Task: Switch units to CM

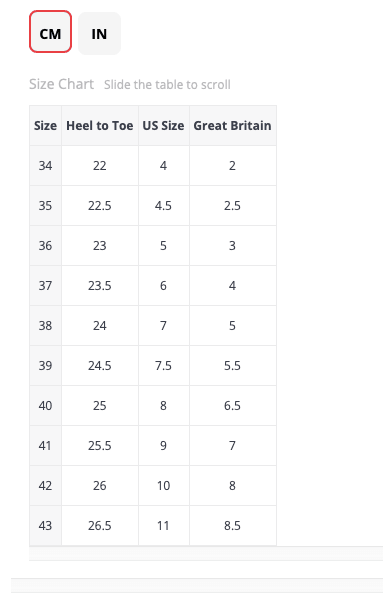Action: (x=50, y=32)
